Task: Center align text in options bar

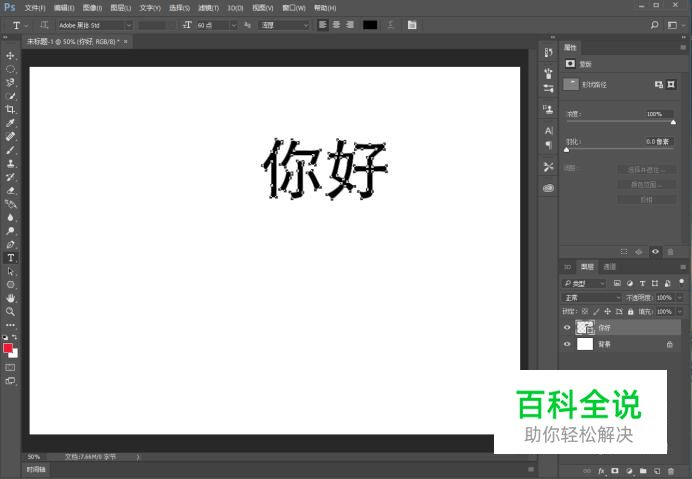Action: [337, 25]
